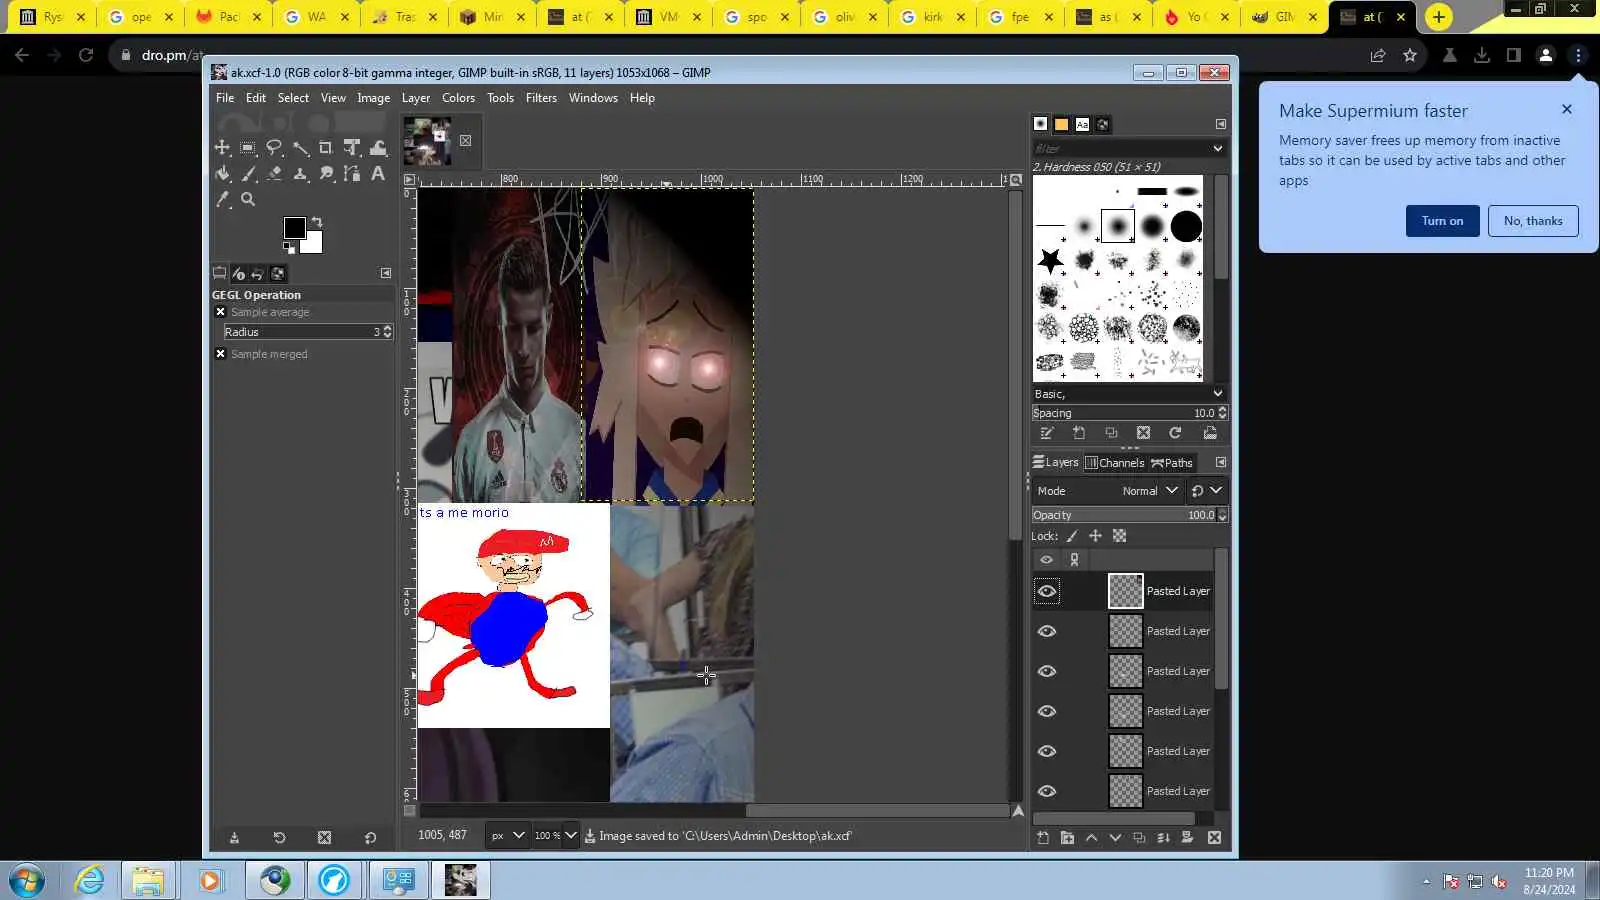
Task: Open the Filters menu
Action: [541, 98]
